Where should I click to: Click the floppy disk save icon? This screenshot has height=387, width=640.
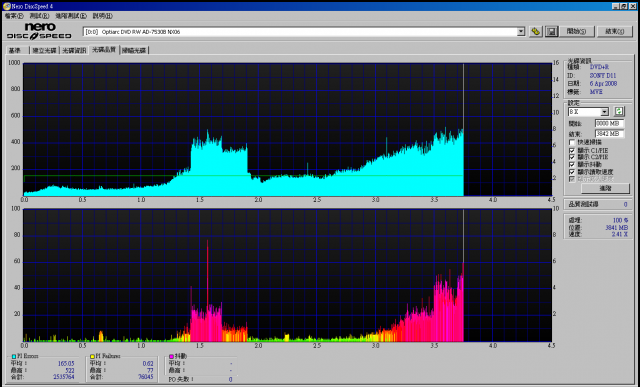pyautogui.click(x=551, y=31)
